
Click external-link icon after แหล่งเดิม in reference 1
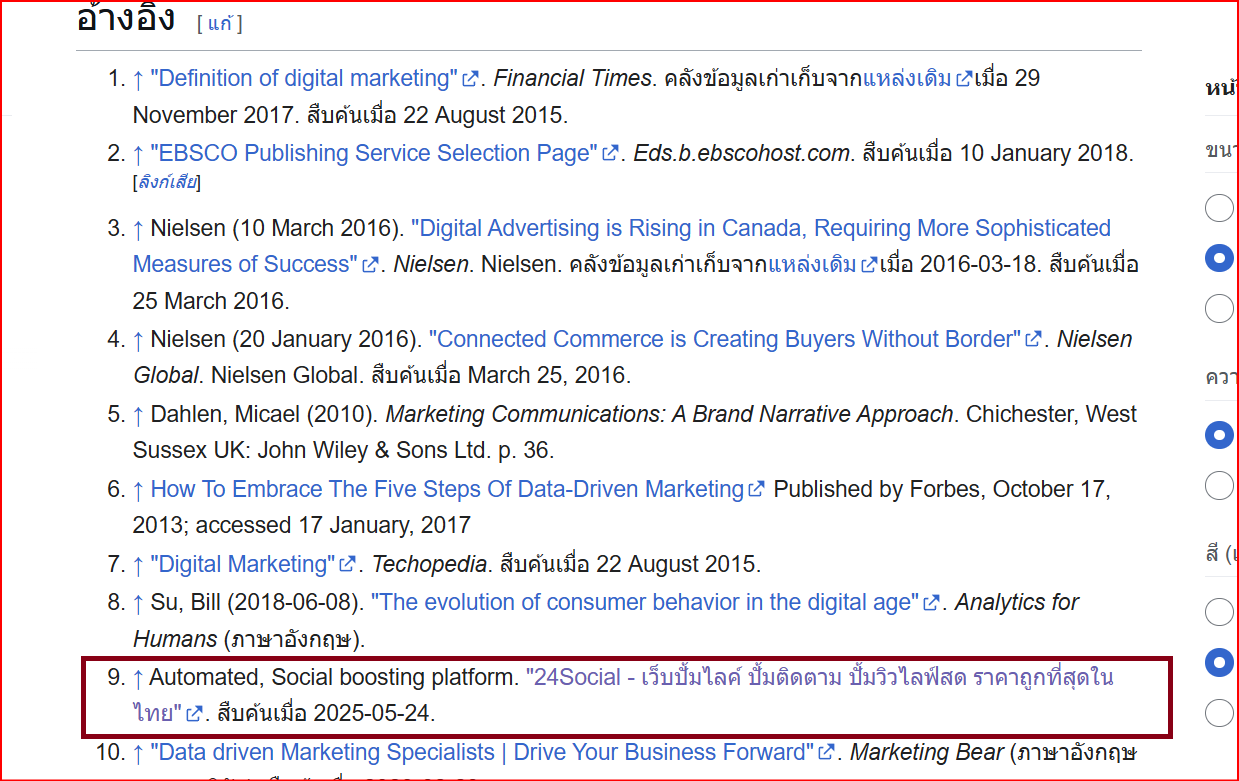[964, 79]
